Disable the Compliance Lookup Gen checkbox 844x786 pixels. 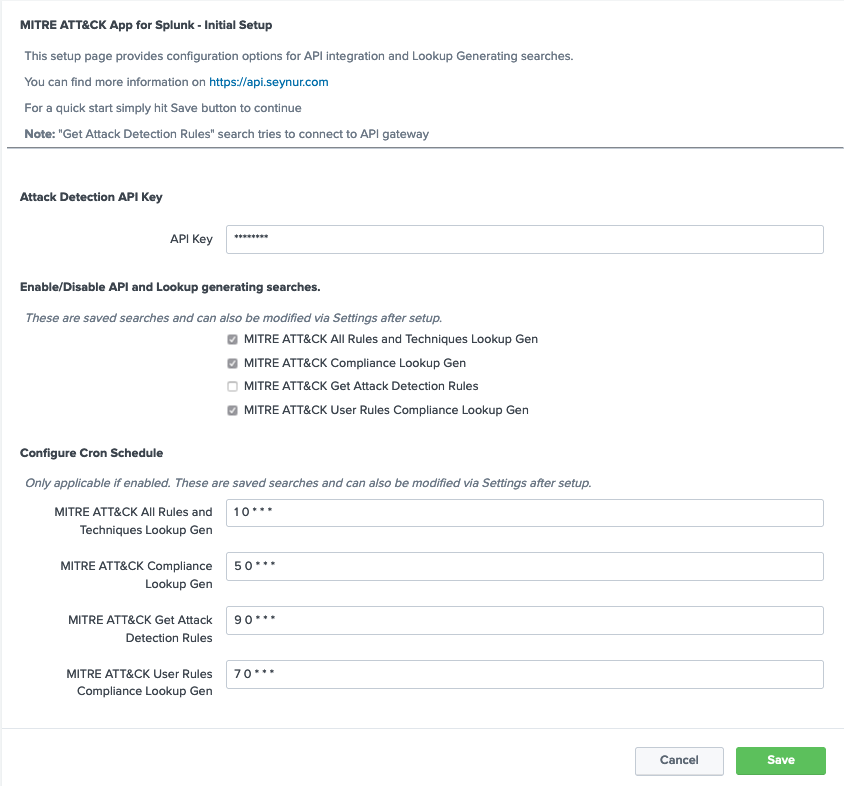tap(233, 363)
